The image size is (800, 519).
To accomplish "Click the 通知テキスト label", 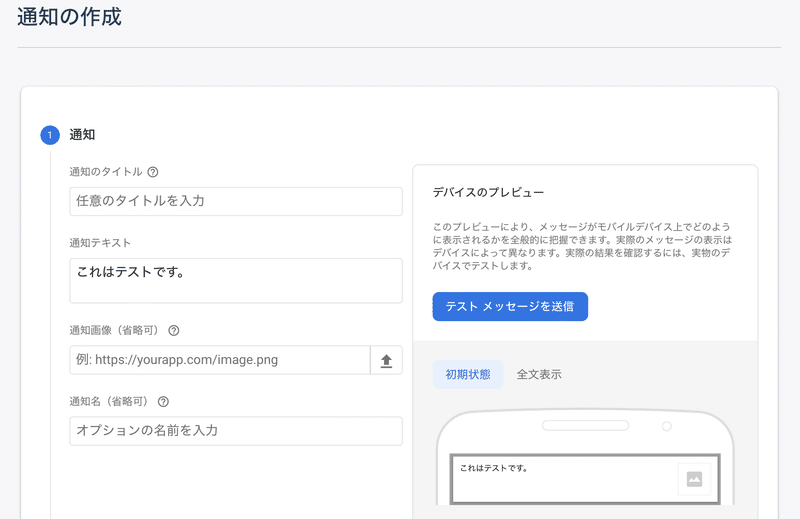I will [x=100, y=243].
